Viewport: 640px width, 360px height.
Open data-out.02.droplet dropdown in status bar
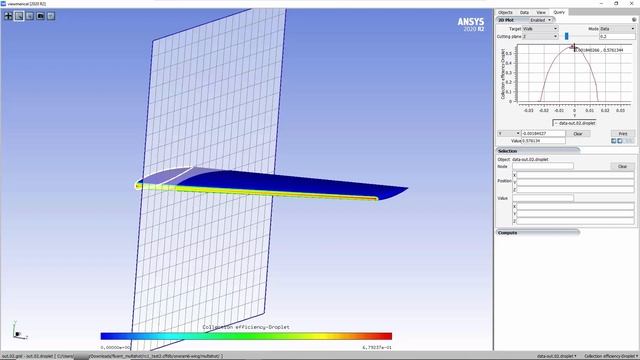[557, 356]
